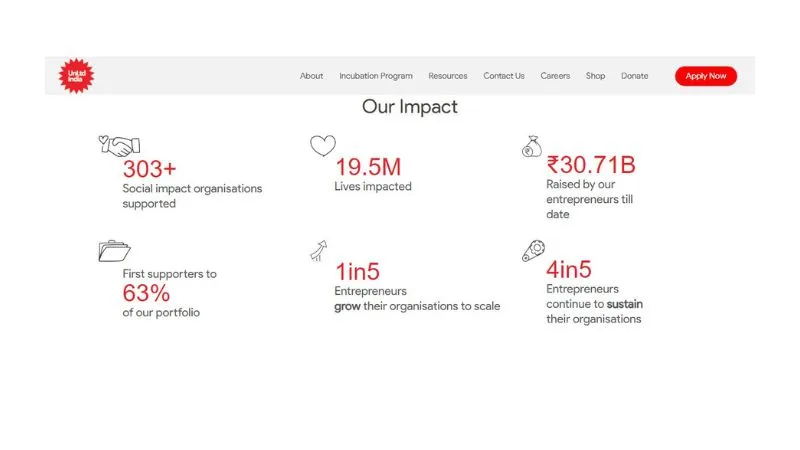
Task: Open the Incubation Program menu item
Action: tap(376, 76)
